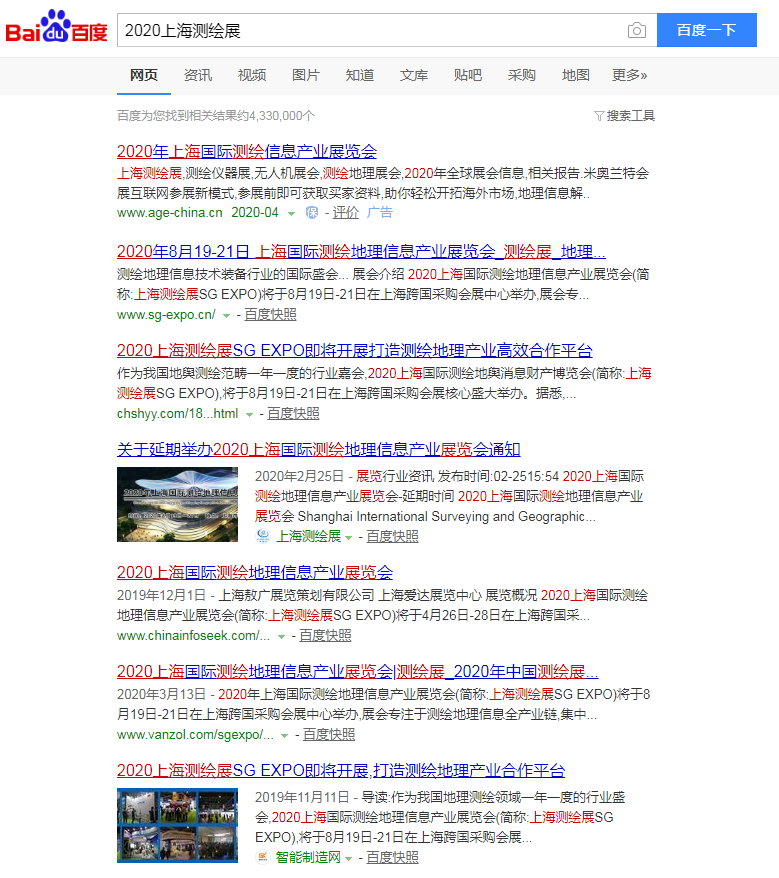Open 百度快照 for 智能制造网
This screenshot has height=878, width=779.
[393, 857]
